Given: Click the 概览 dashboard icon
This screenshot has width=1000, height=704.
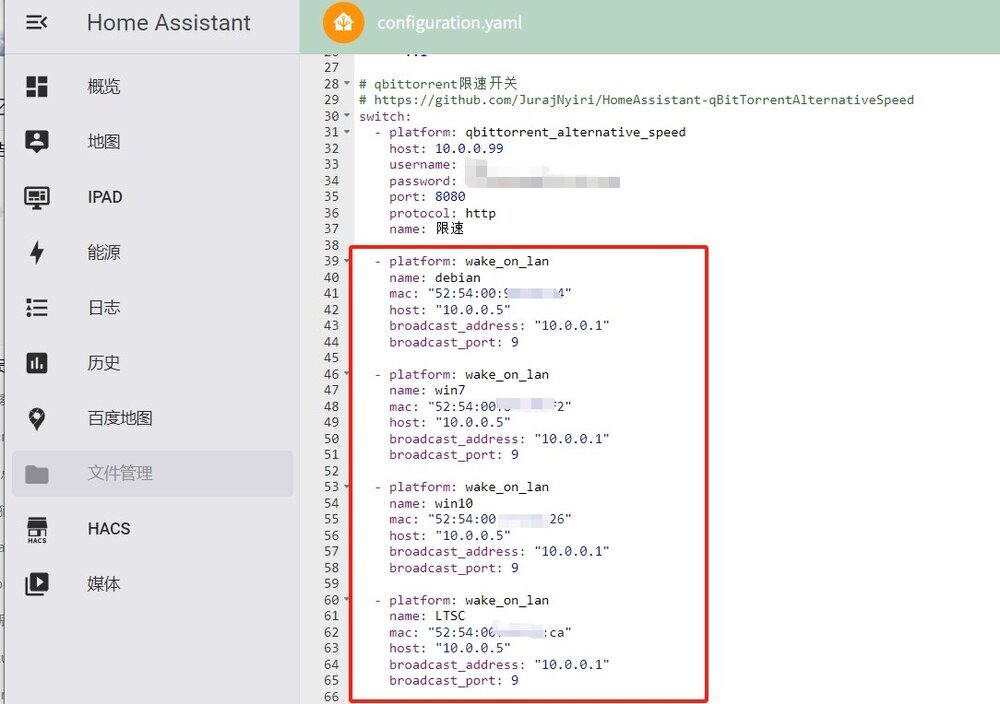Looking at the screenshot, I should click(x=37, y=87).
